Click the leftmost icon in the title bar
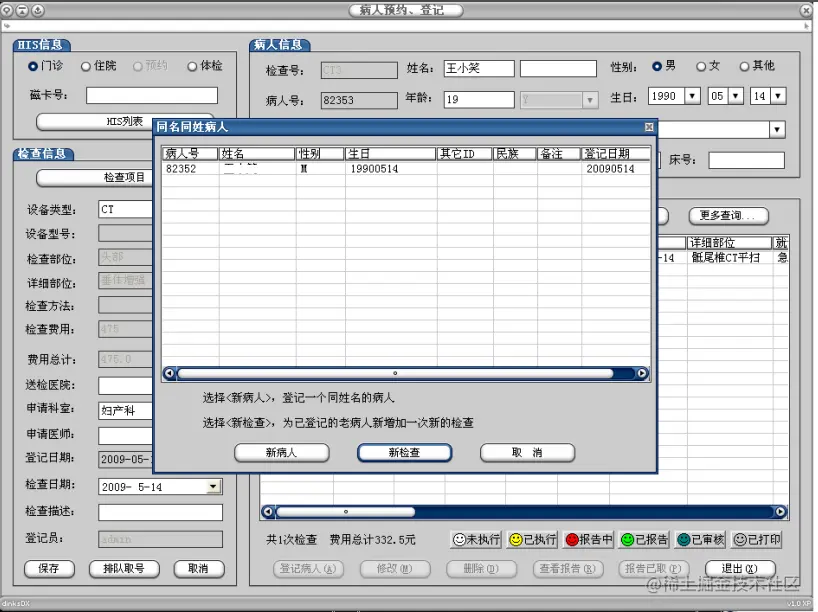Screen dimensions: 818x612 pyautogui.click(x=8, y=10)
